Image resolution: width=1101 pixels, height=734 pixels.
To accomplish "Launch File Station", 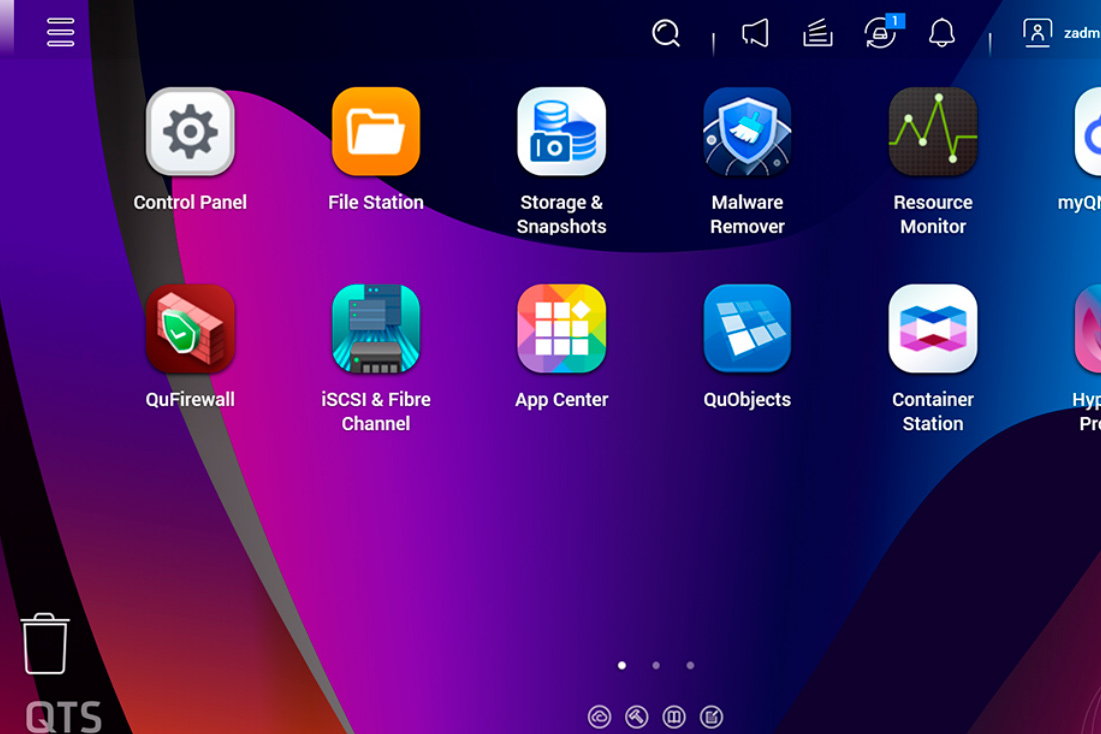I will pyautogui.click(x=376, y=131).
